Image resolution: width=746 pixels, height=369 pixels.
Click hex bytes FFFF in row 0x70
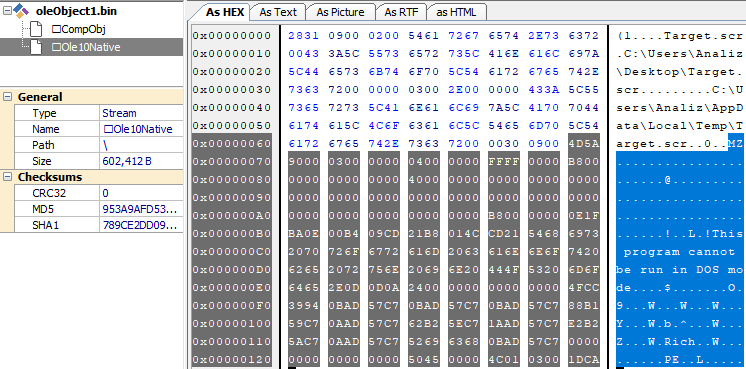tap(504, 162)
